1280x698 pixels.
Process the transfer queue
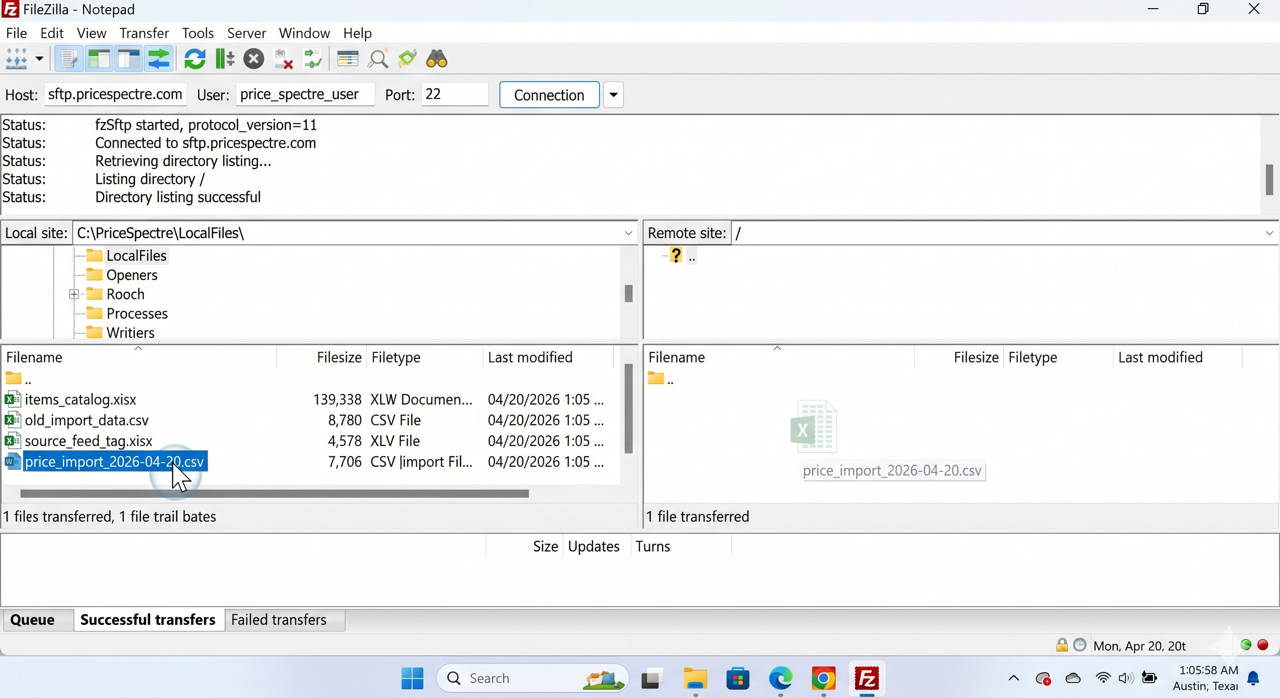point(224,59)
